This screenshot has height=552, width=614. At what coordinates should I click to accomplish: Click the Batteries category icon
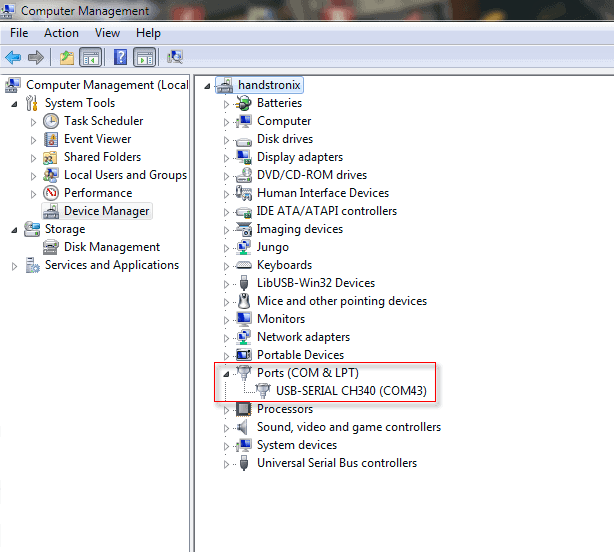point(244,103)
